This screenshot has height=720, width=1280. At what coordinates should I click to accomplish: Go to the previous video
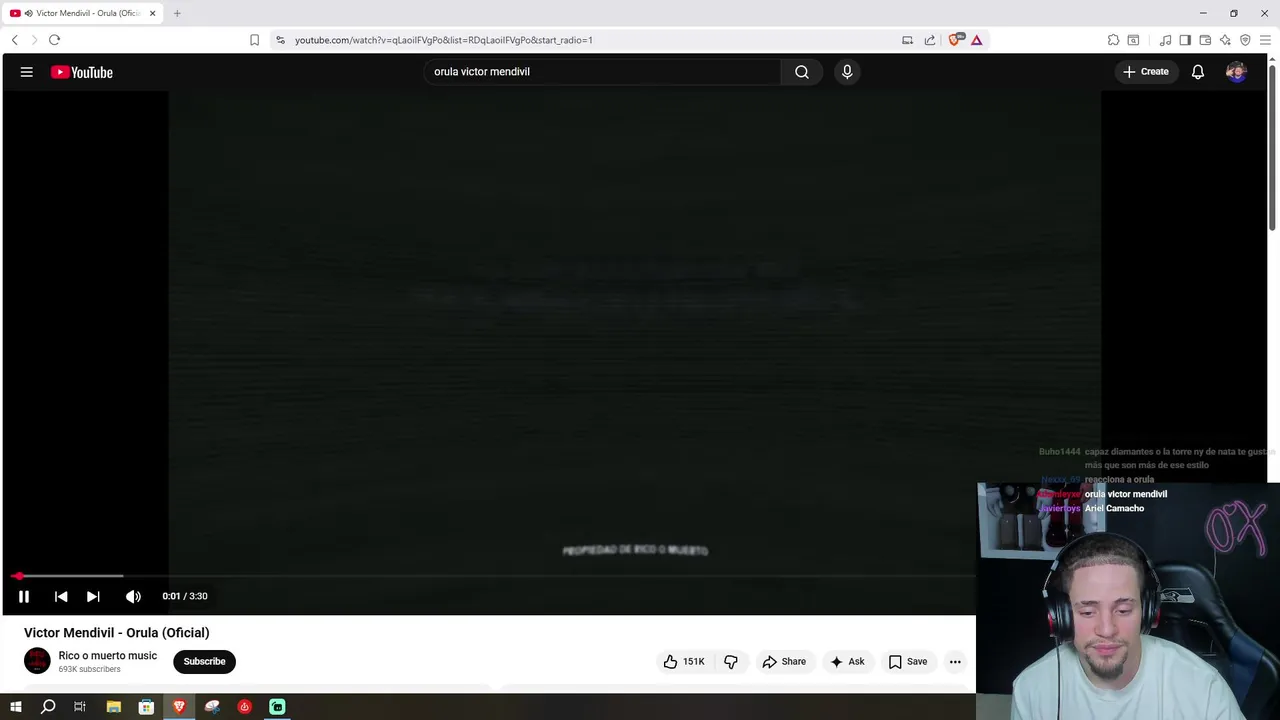click(x=61, y=596)
